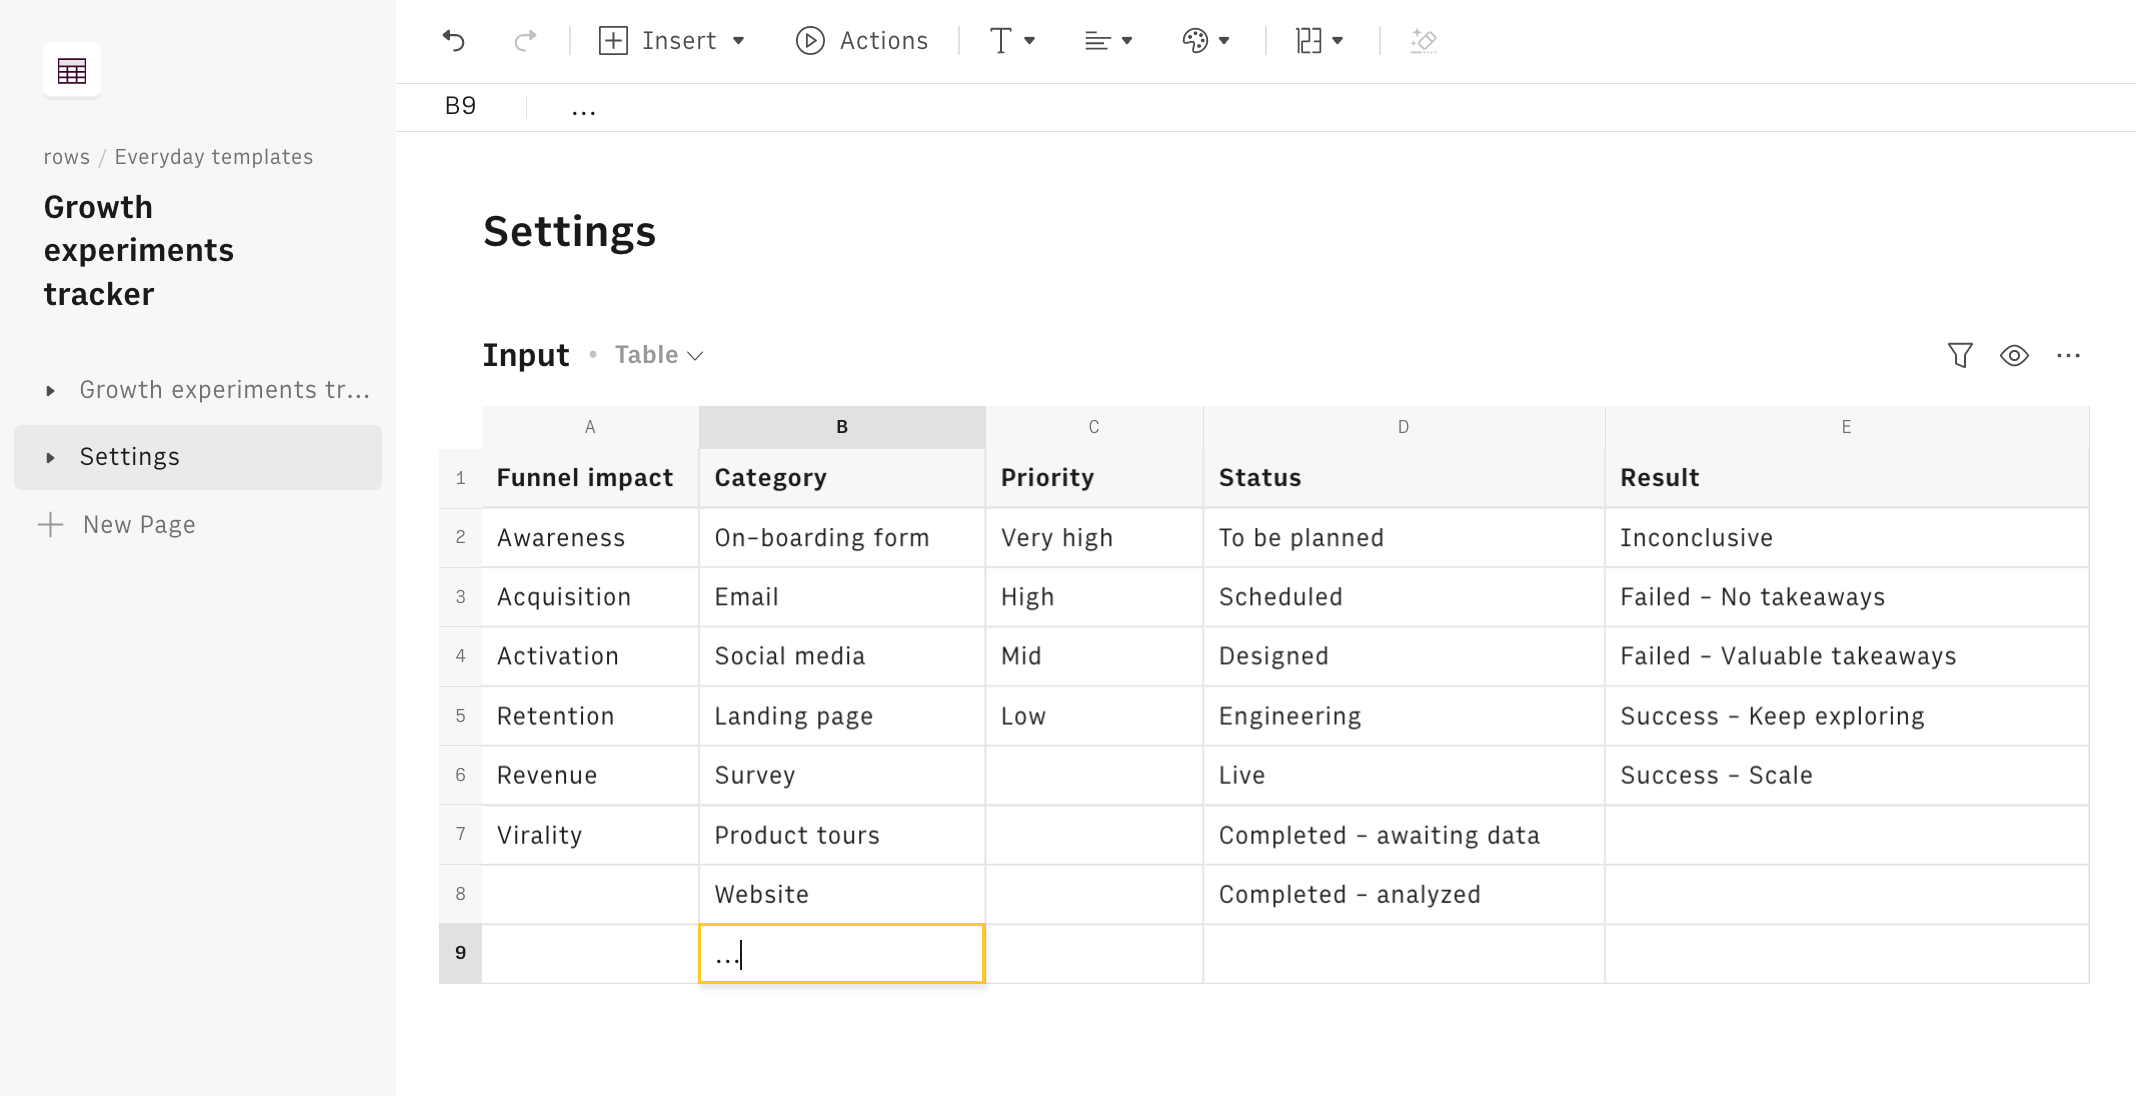Click the redo arrow icon

point(525,41)
